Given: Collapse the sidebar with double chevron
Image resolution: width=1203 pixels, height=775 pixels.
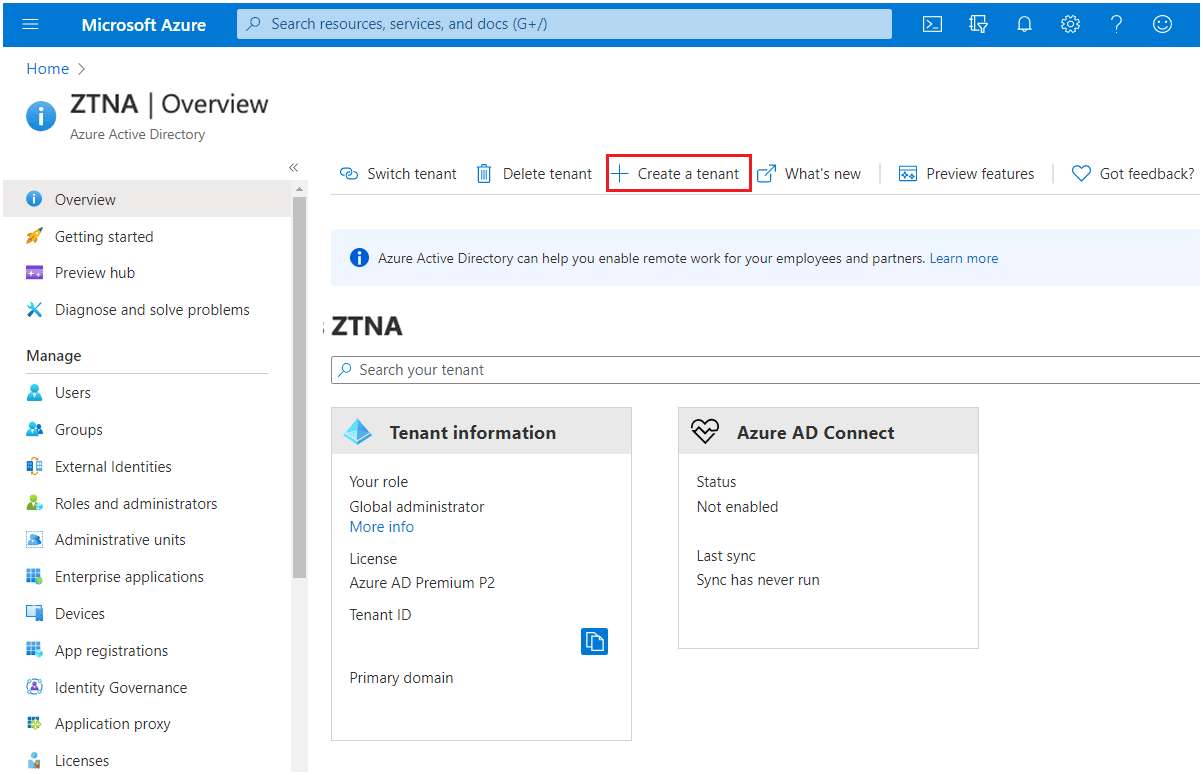Looking at the screenshot, I should point(294,167).
